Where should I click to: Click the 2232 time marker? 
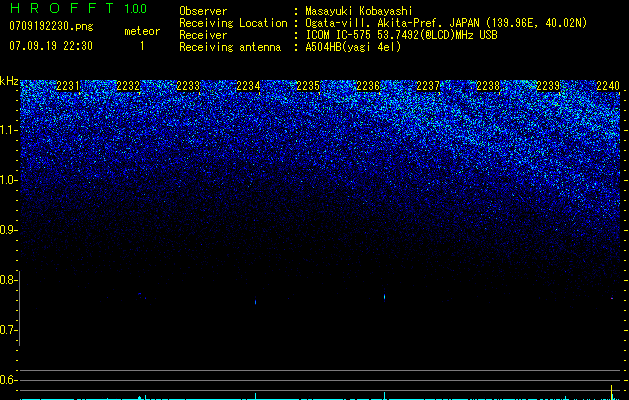128,86
